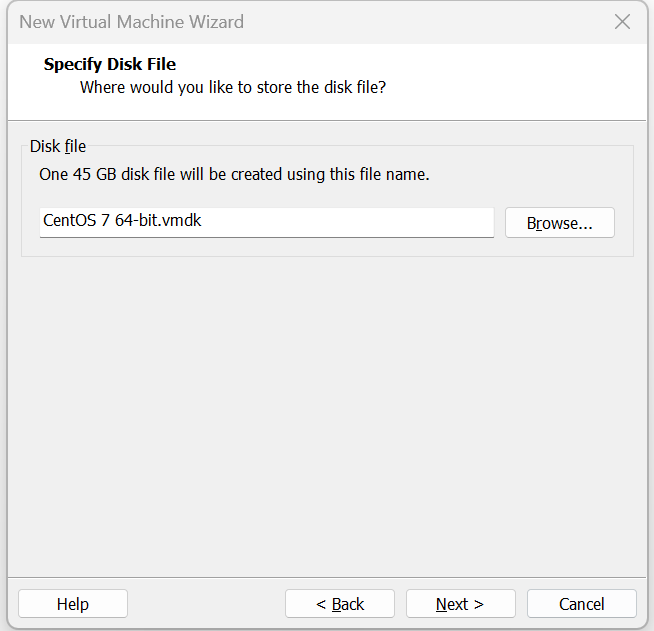Click the white header band beside the heading
Screen dimensions: 654x631
click(450, 70)
